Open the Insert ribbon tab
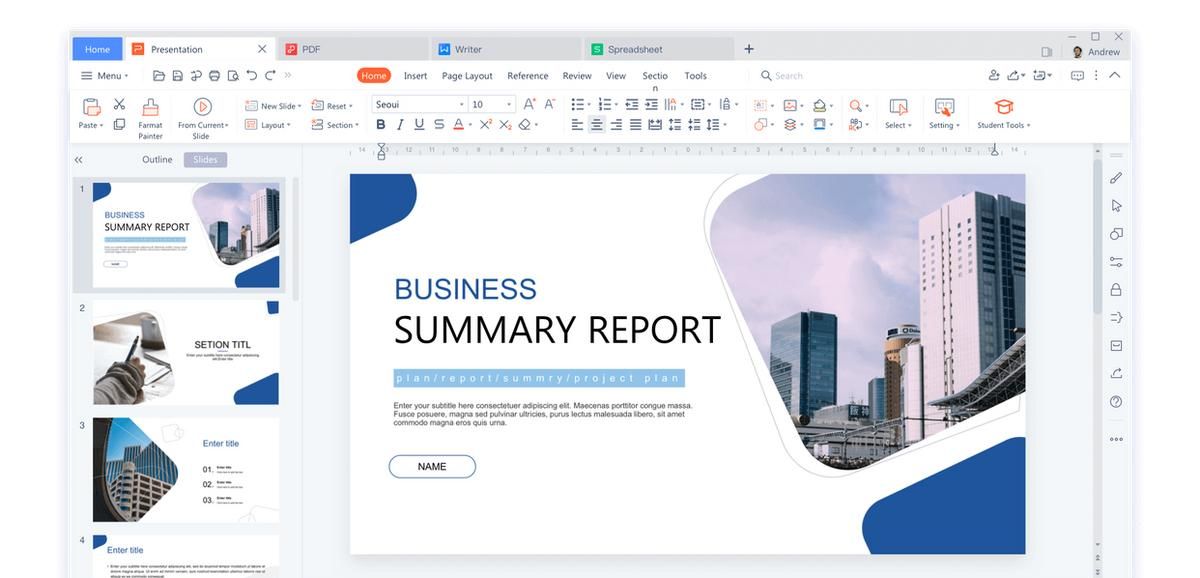The width and height of the screenshot is (1200, 578). (415, 76)
